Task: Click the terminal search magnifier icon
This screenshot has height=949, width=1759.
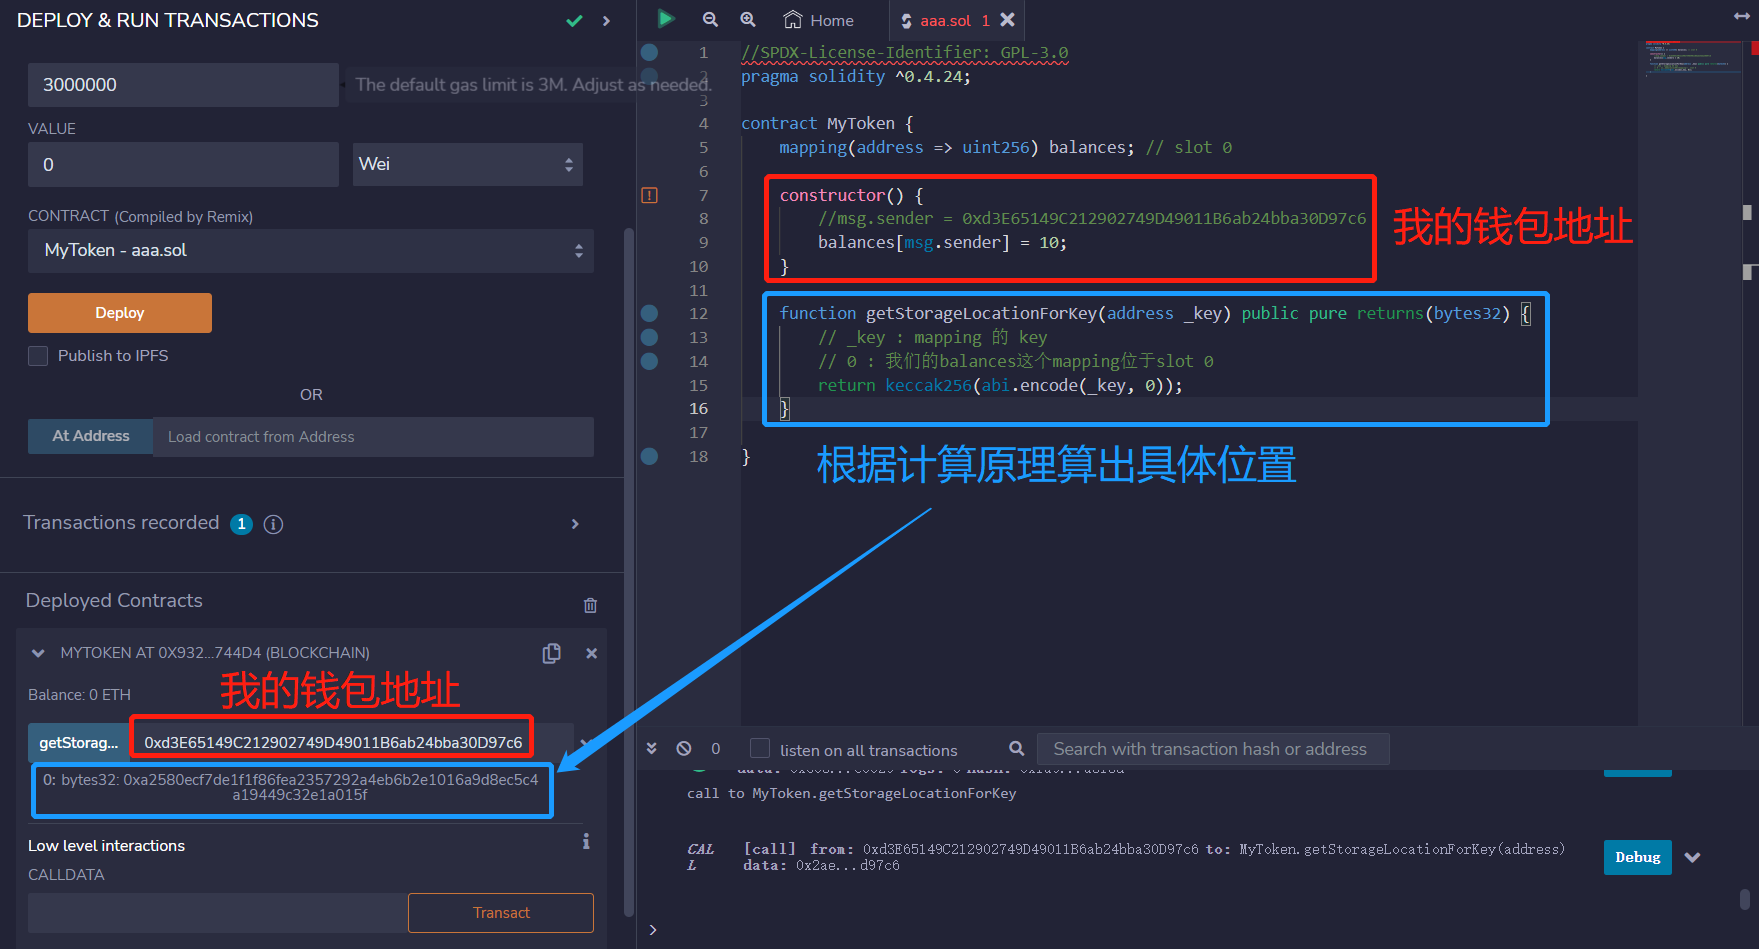Action: [1017, 748]
